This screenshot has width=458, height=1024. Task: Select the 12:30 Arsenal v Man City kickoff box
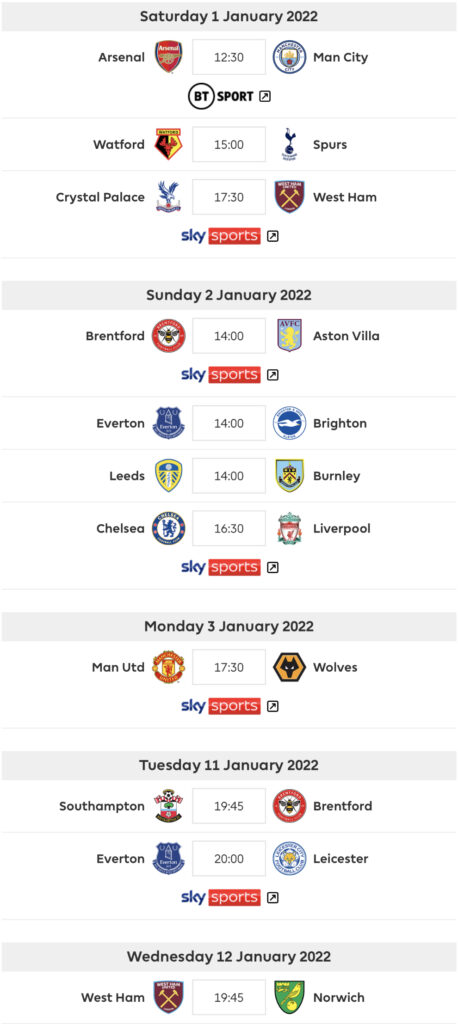coord(229,57)
